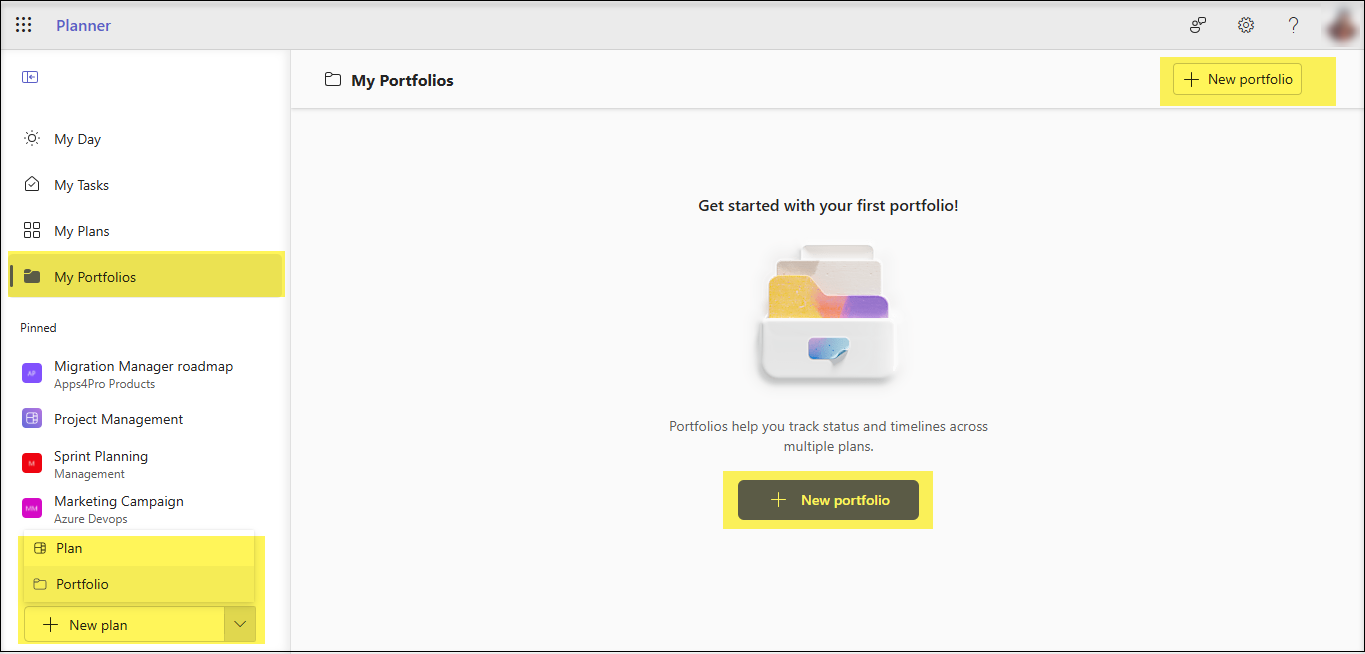Choose Plan from the creation menu

70,548
